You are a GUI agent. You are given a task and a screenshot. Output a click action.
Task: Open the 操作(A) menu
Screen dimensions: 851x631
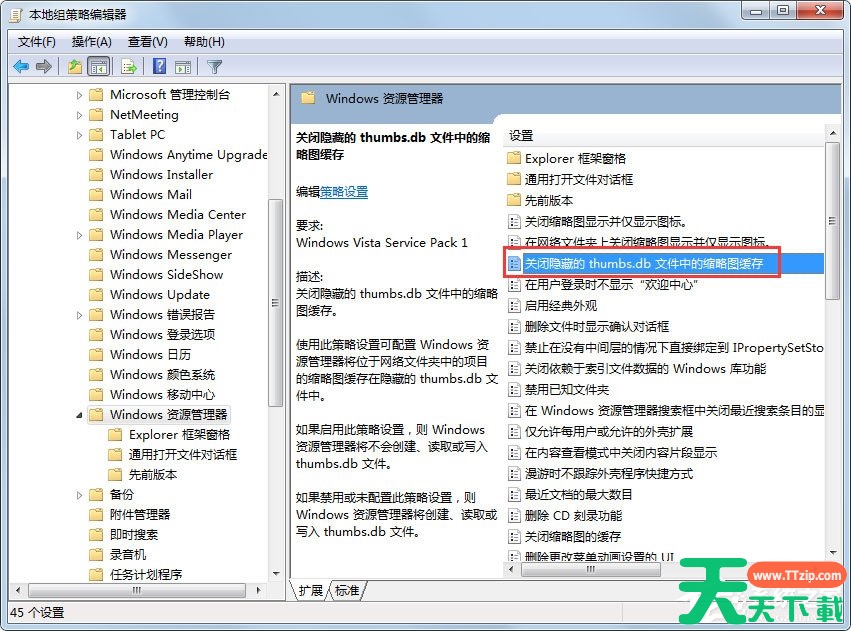pyautogui.click(x=92, y=42)
